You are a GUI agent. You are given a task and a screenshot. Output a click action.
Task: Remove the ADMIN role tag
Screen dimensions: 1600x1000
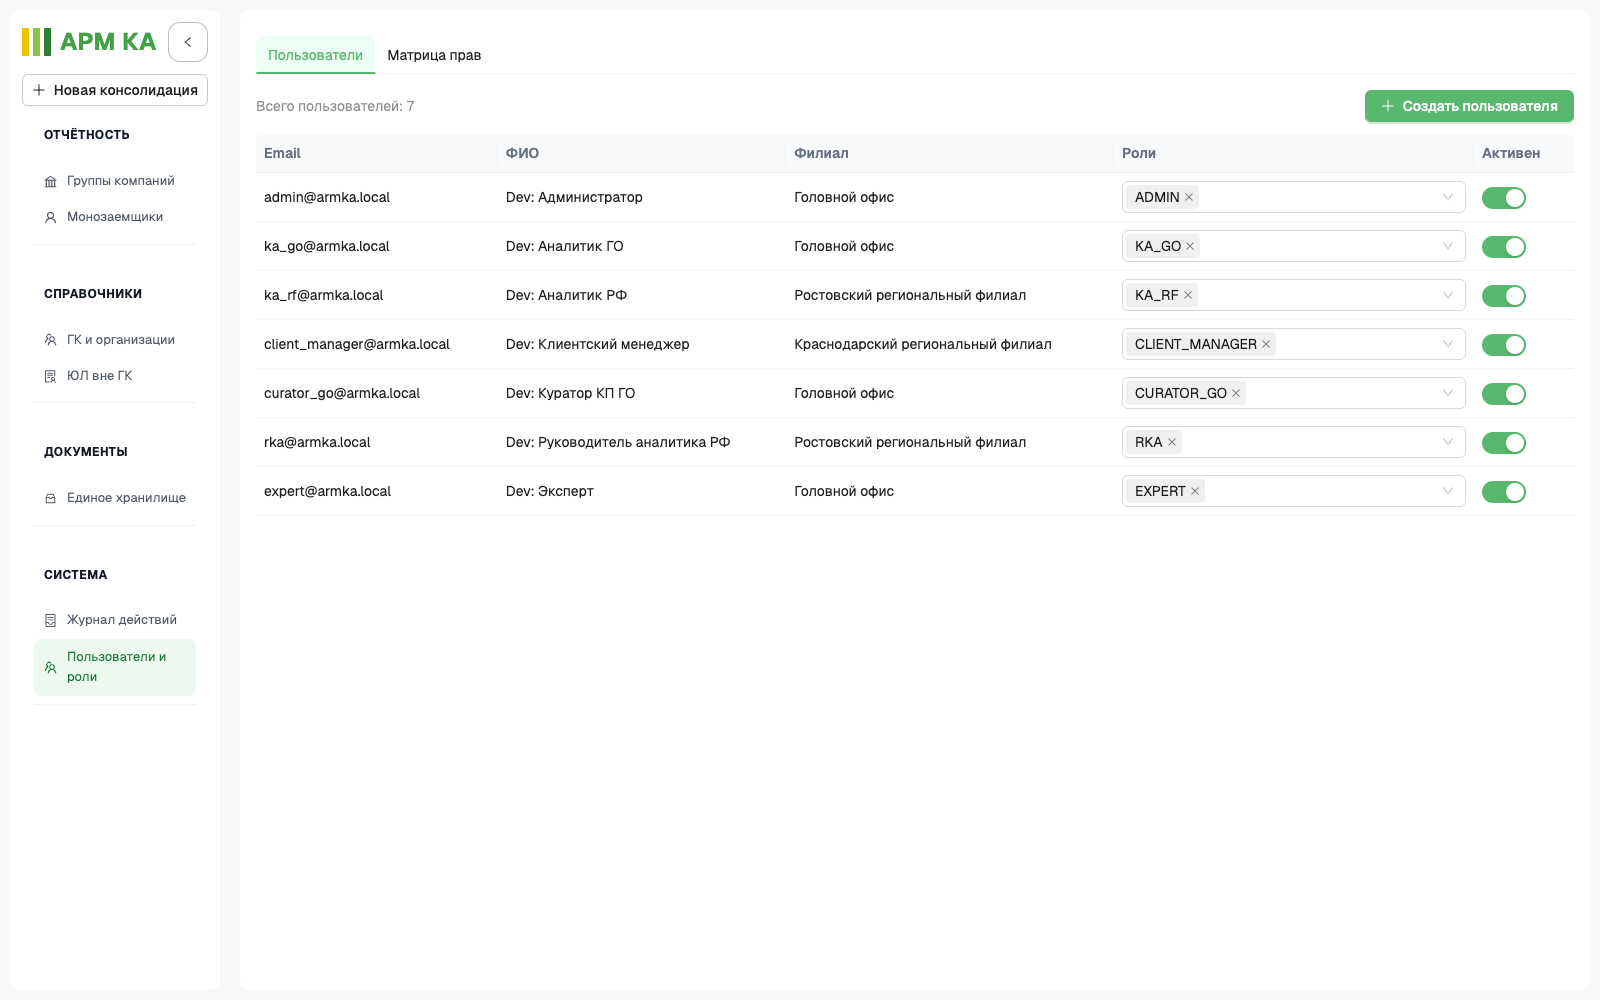point(1189,197)
